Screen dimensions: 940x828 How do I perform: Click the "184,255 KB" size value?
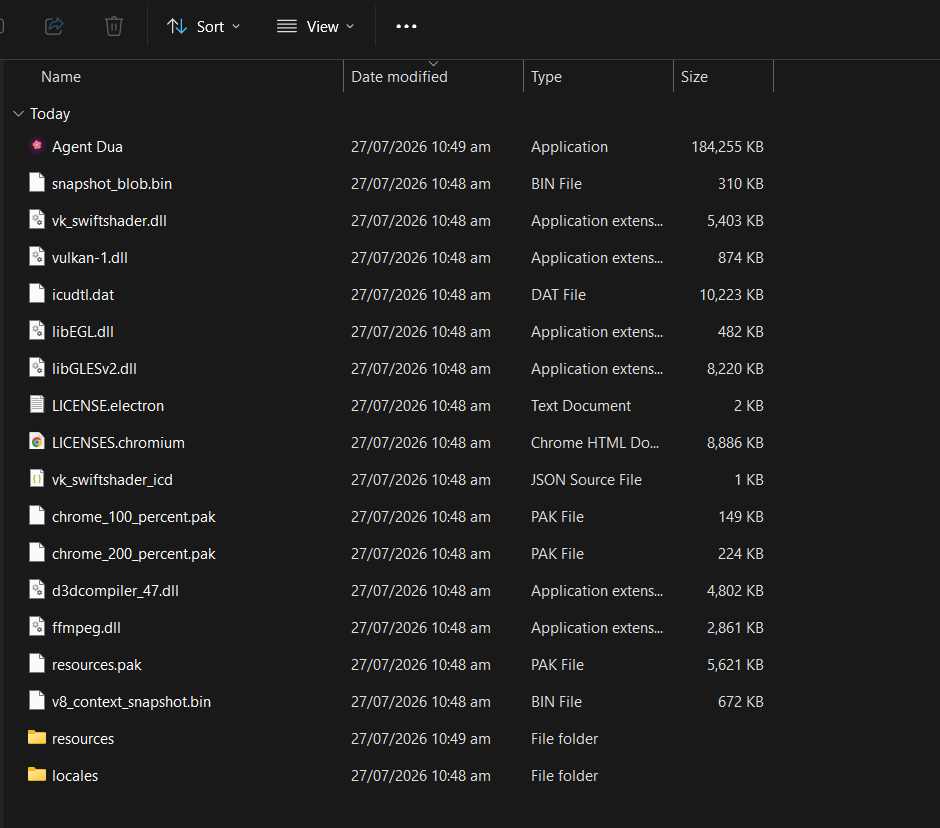coord(727,147)
